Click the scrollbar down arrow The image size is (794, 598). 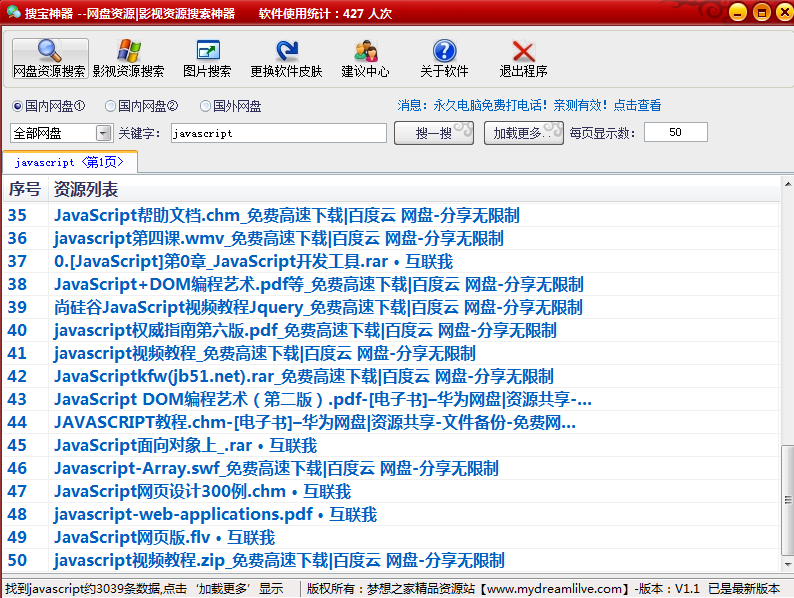point(787,564)
